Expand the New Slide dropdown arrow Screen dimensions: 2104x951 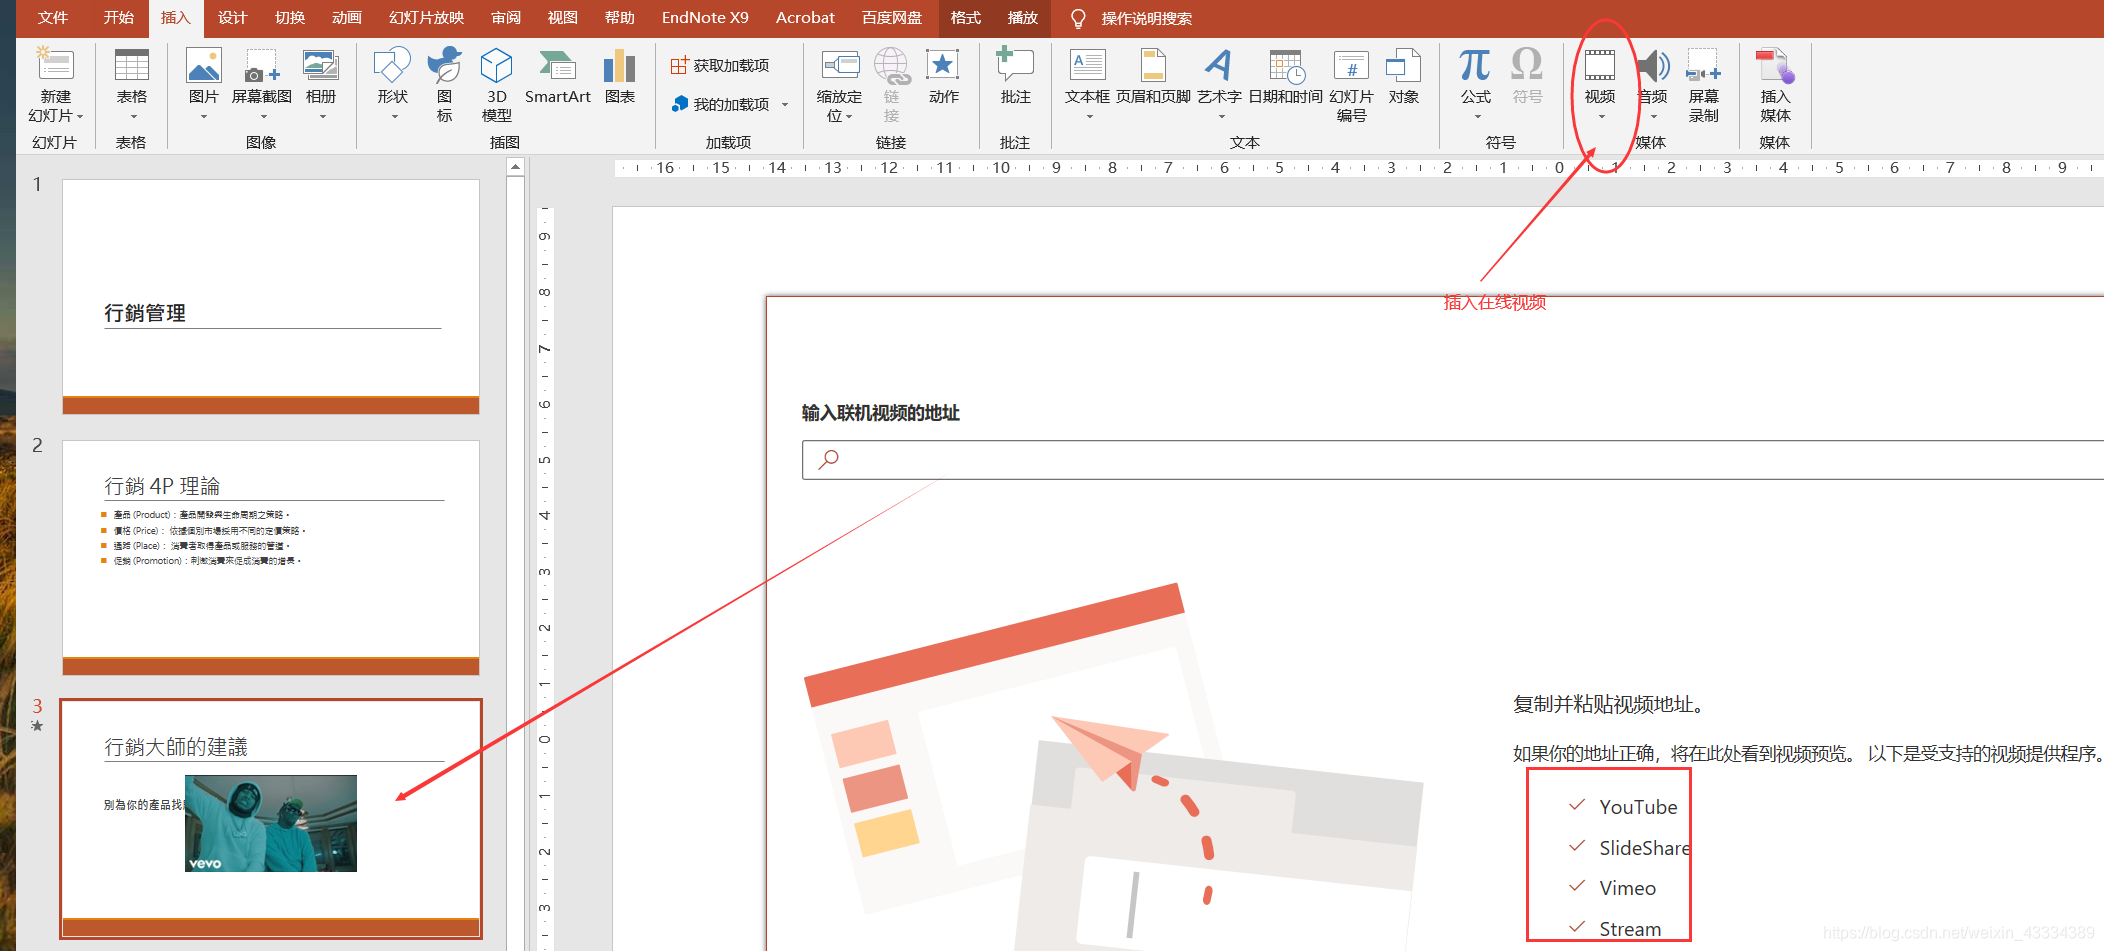[80, 116]
